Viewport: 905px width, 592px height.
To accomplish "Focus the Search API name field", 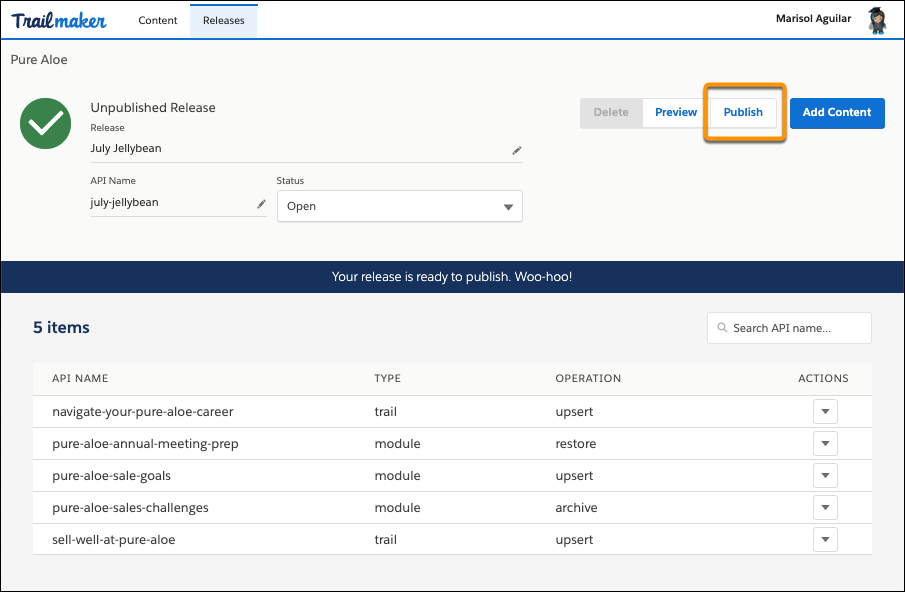I will pyautogui.click(x=789, y=328).
